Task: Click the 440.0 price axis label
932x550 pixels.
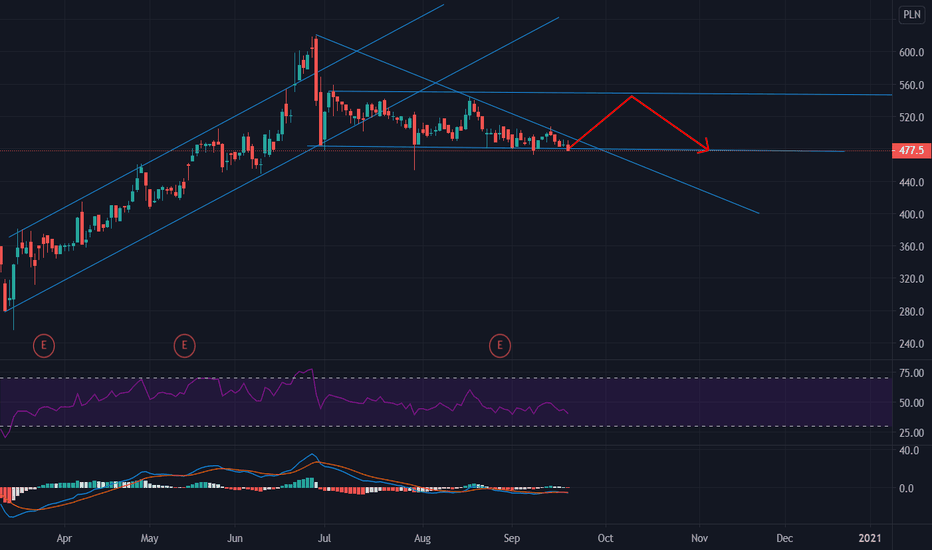Action: pyautogui.click(x=911, y=183)
